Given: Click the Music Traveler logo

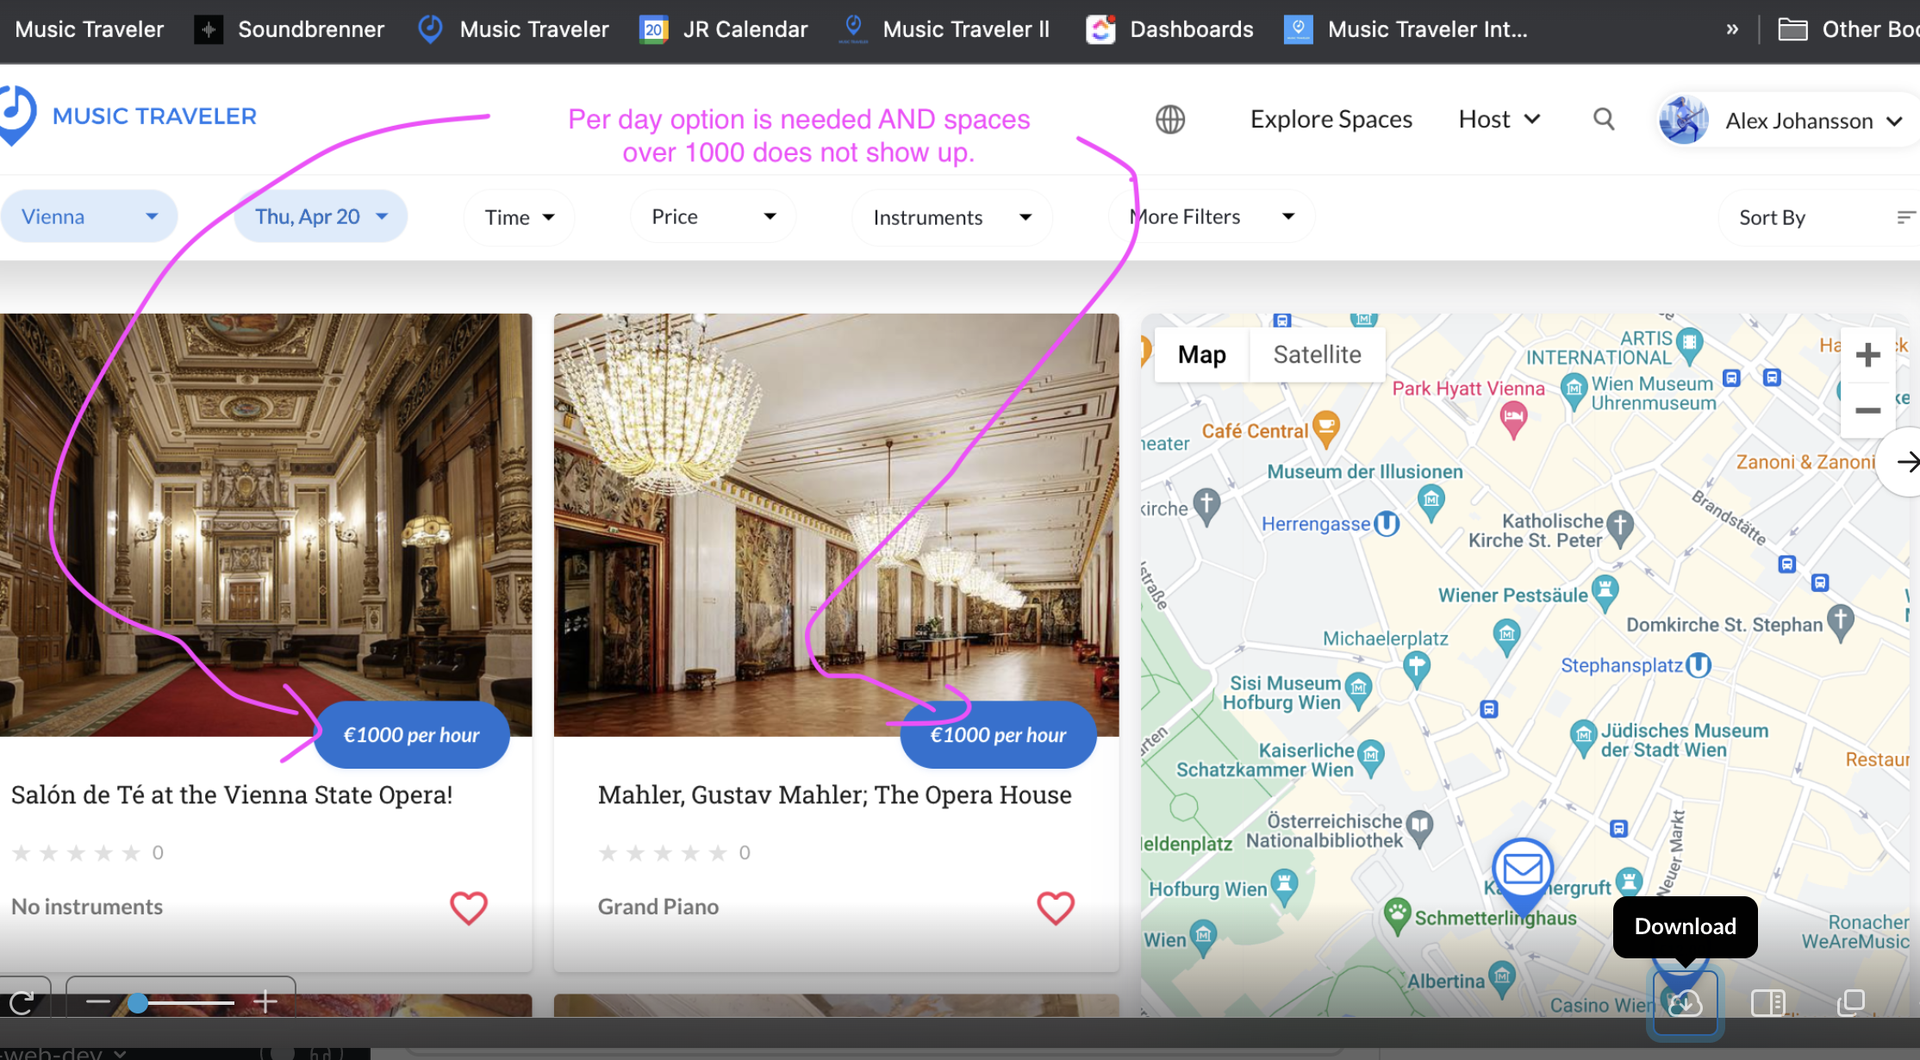Looking at the screenshot, I should 130,117.
